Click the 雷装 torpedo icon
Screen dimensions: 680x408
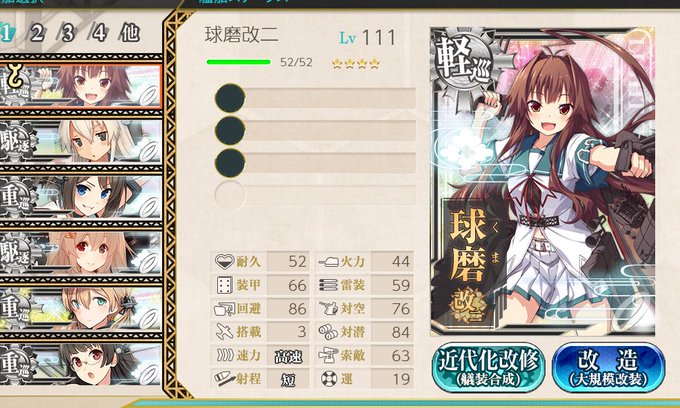(328, 285)
